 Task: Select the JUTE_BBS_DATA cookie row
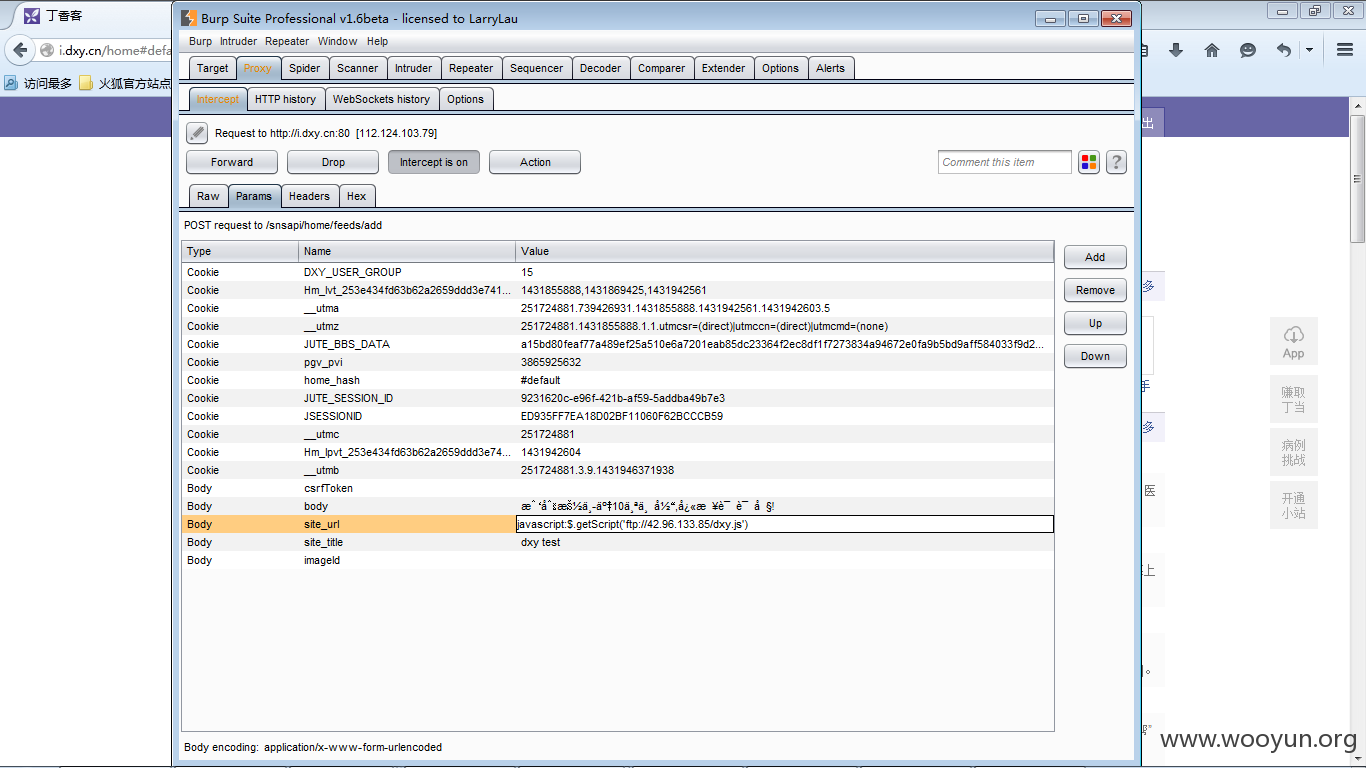(618, 344)
